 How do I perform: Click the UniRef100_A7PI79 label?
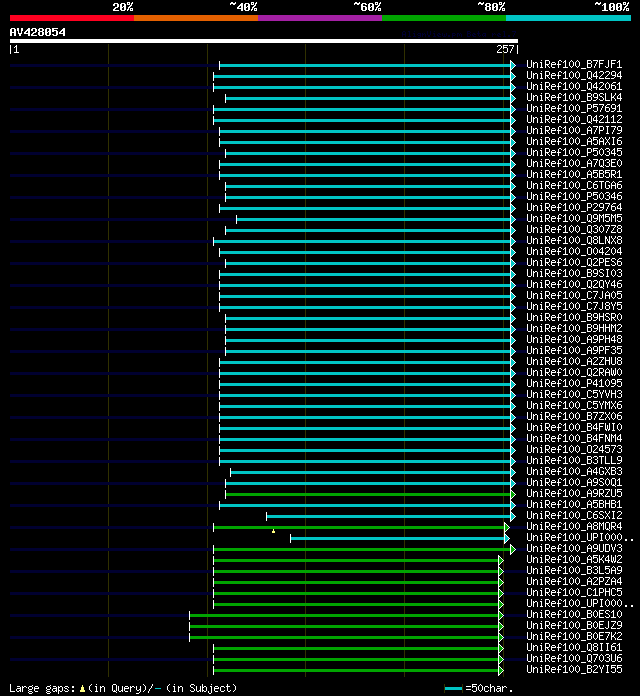point(574,130)
